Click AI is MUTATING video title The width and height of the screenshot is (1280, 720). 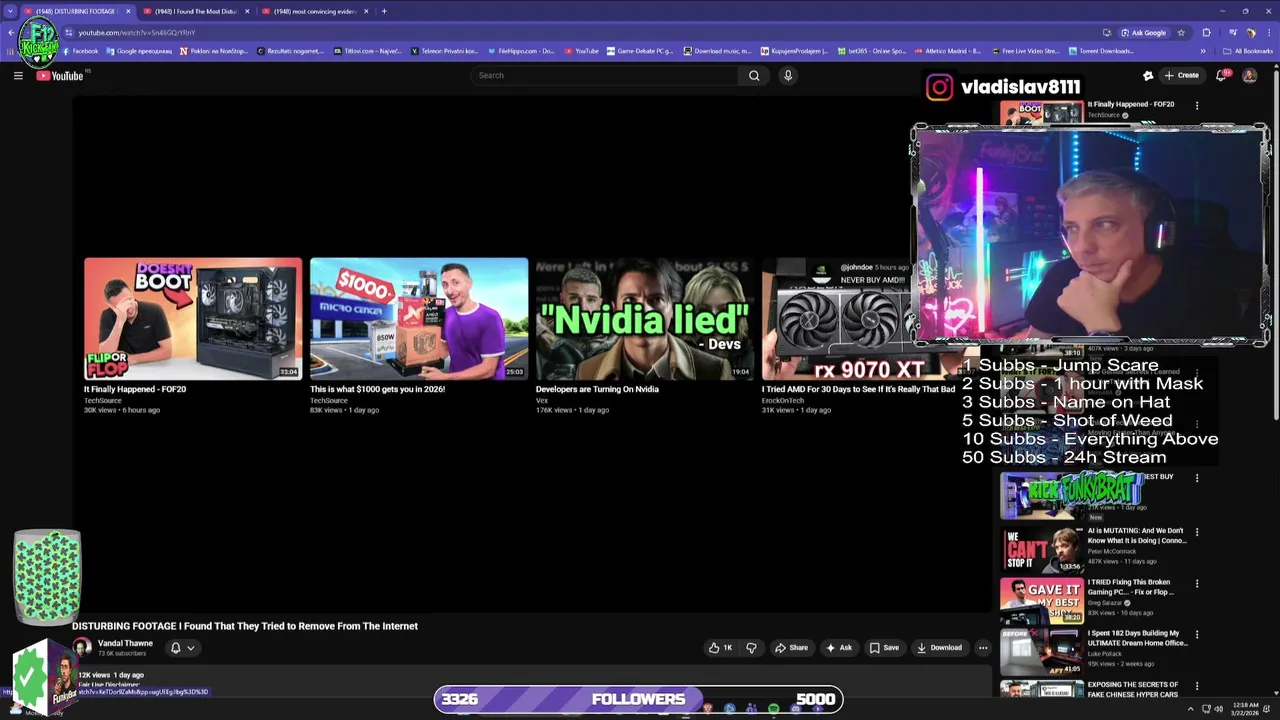[1137, 536]
